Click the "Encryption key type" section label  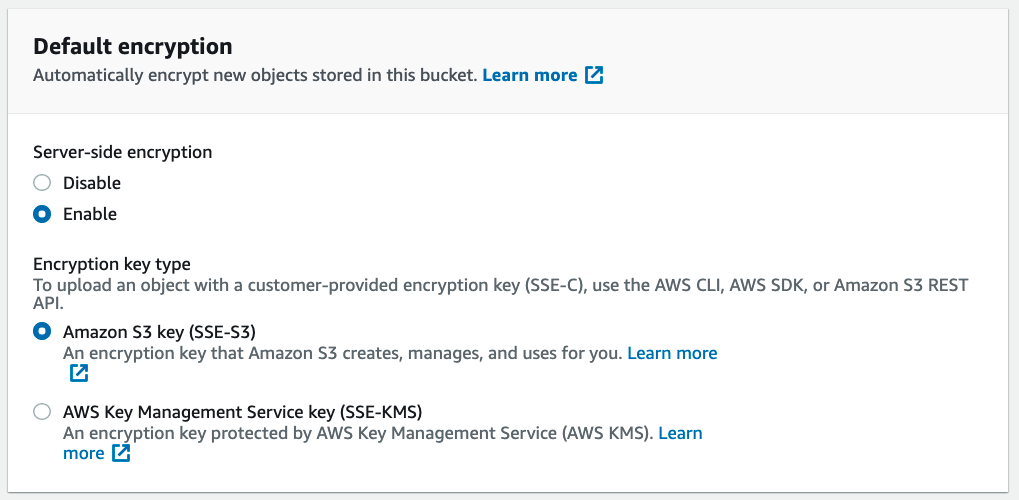pyautogui.click(x=112, y=264)
